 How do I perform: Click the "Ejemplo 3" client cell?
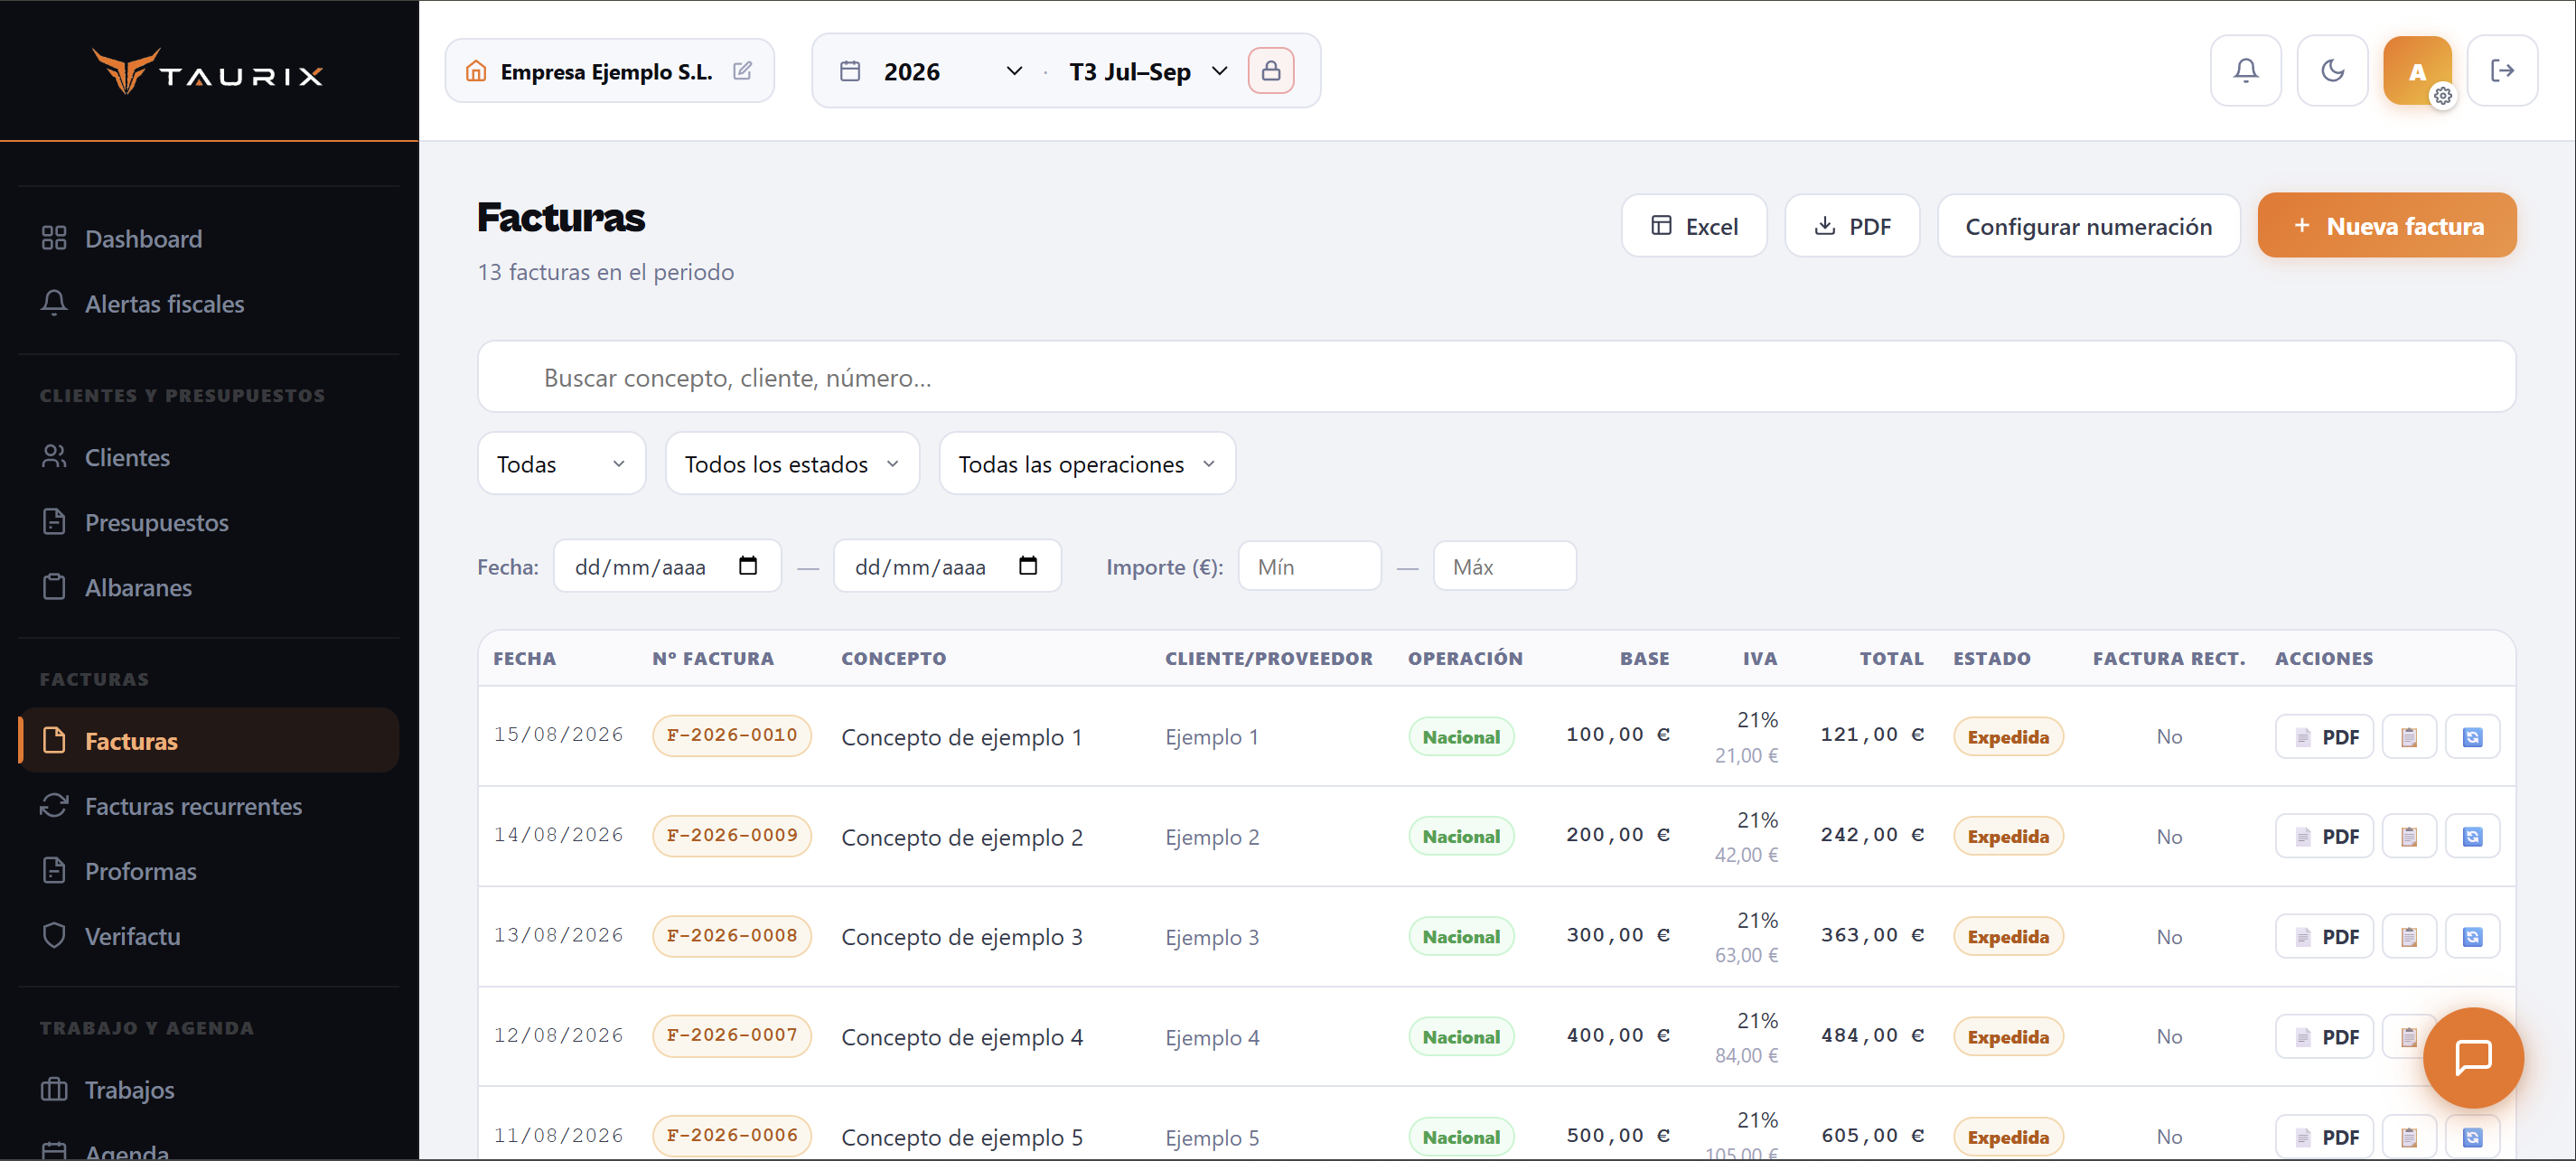[x=1211, y=937]
